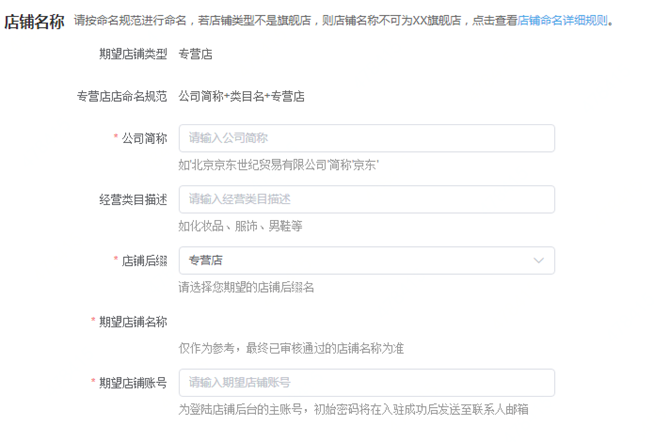Click the 期望店铺账号 field label
The image size is (670, 442).
133,383
